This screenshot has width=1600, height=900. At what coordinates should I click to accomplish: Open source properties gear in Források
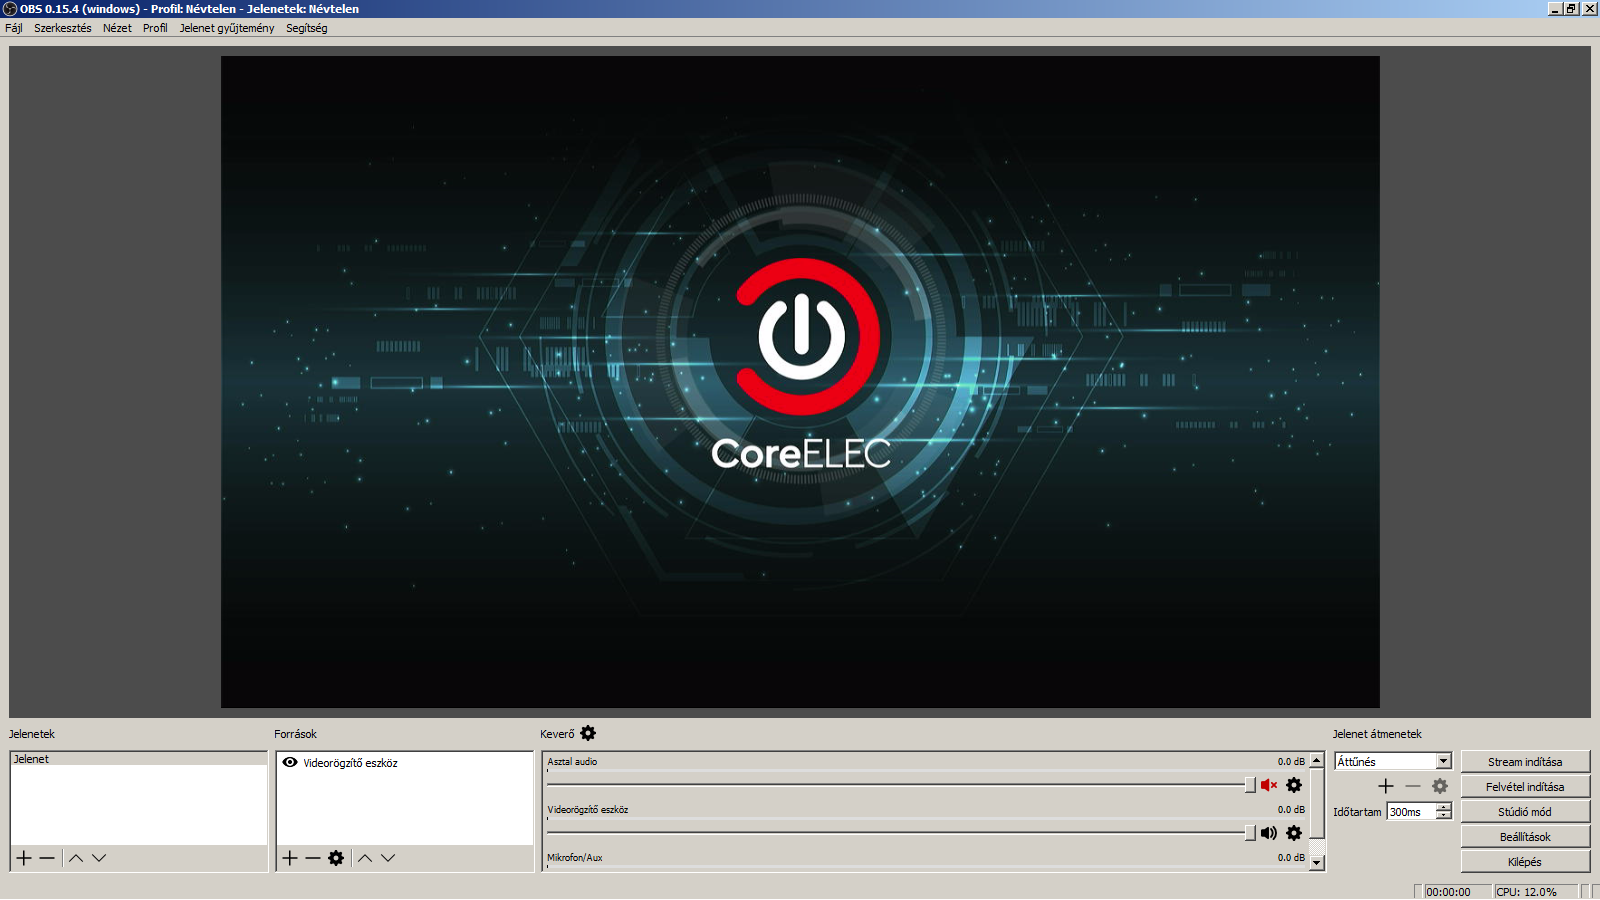336,858
